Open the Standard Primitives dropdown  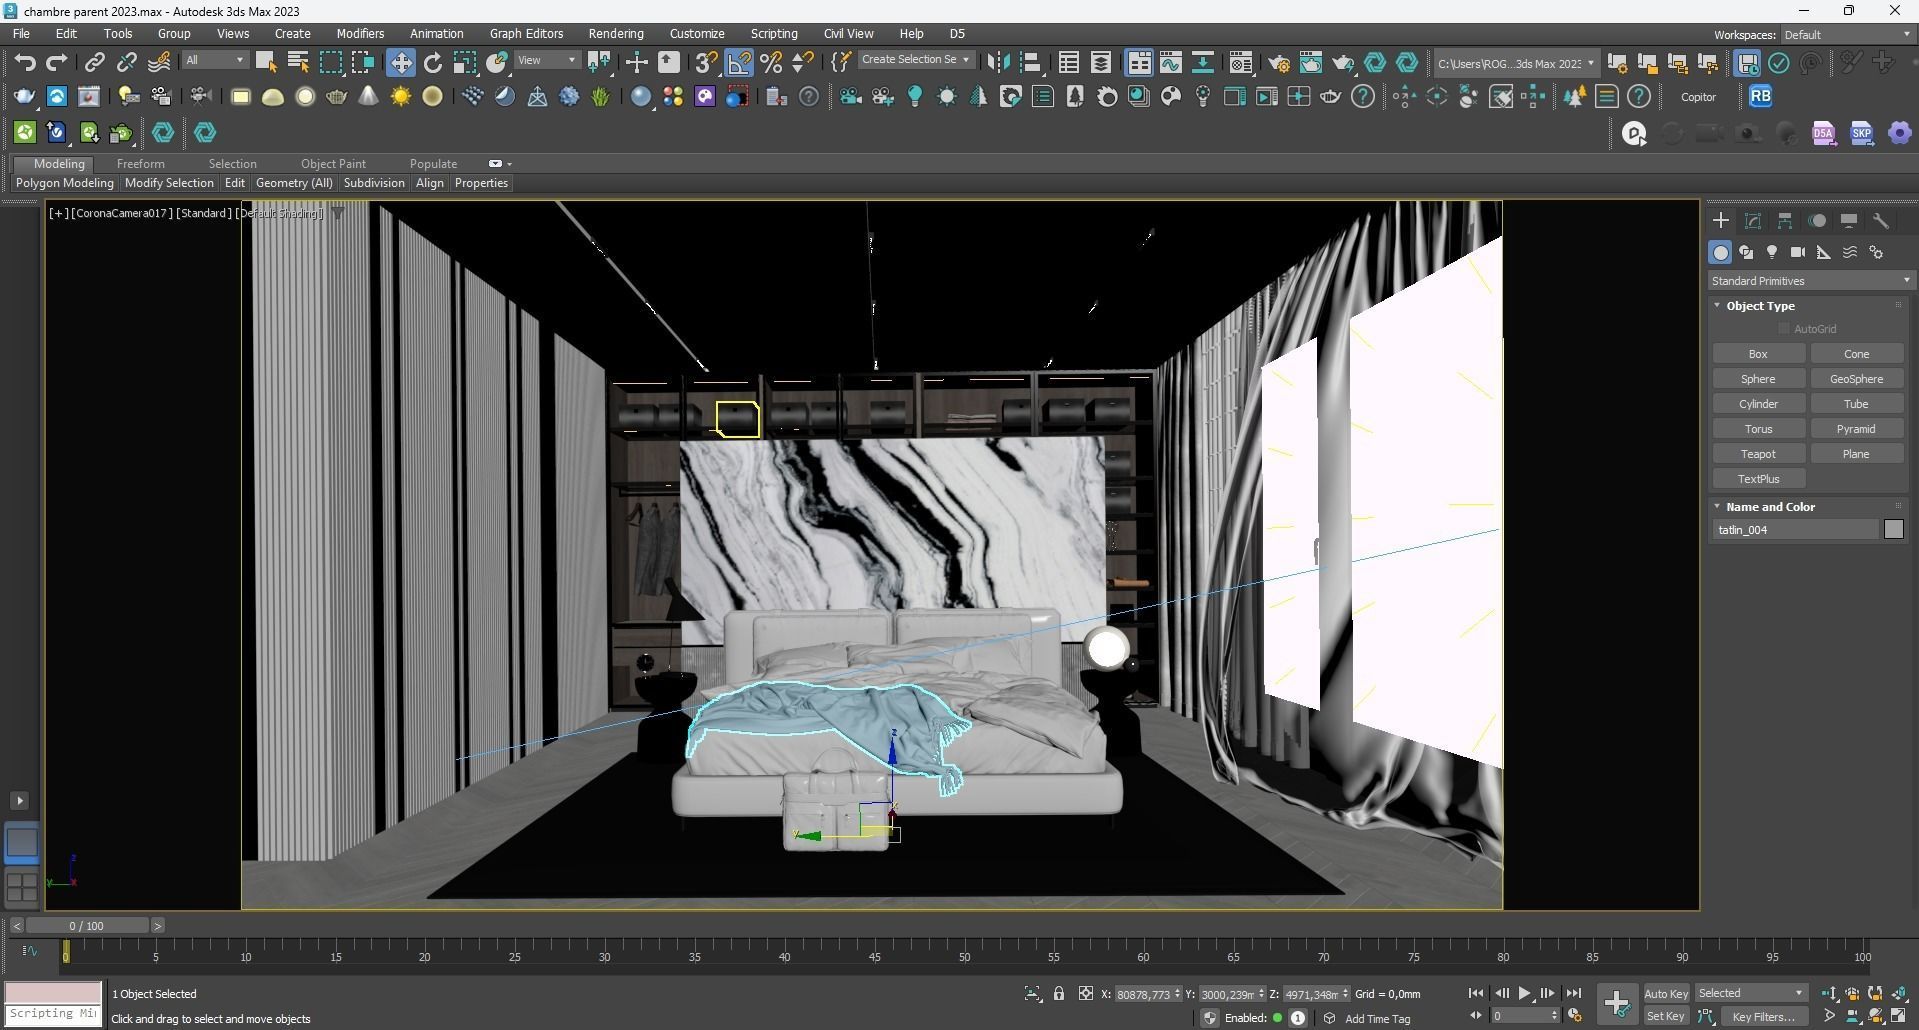pos(1810,281)
